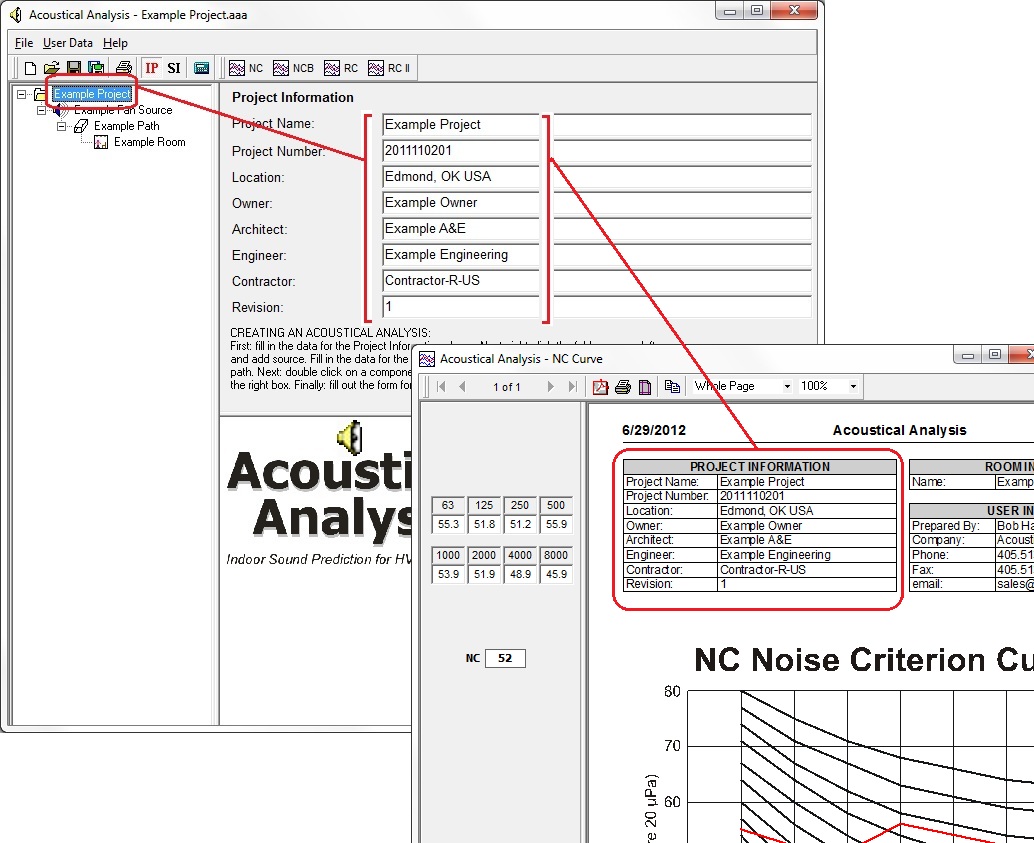Viewport: 1034px width, 843px height.
Task: Click the Project Number field
Action: click(x=597, y=150)
